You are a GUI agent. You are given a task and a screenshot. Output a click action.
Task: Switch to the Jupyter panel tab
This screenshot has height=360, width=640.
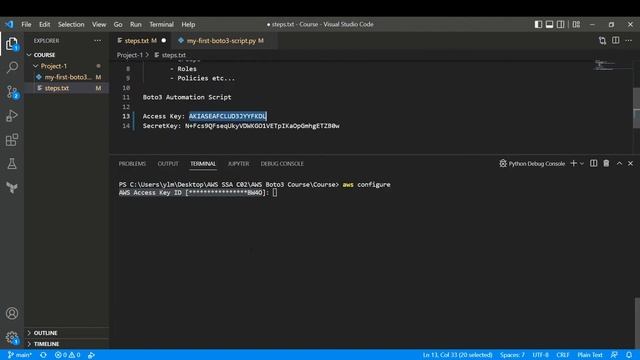point(238,164)
